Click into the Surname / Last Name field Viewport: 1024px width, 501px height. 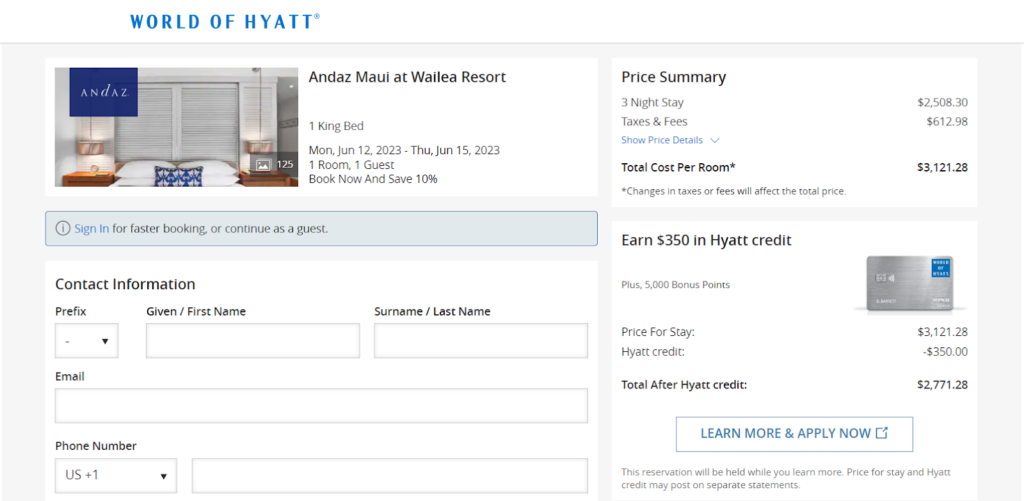click(480, 341)
